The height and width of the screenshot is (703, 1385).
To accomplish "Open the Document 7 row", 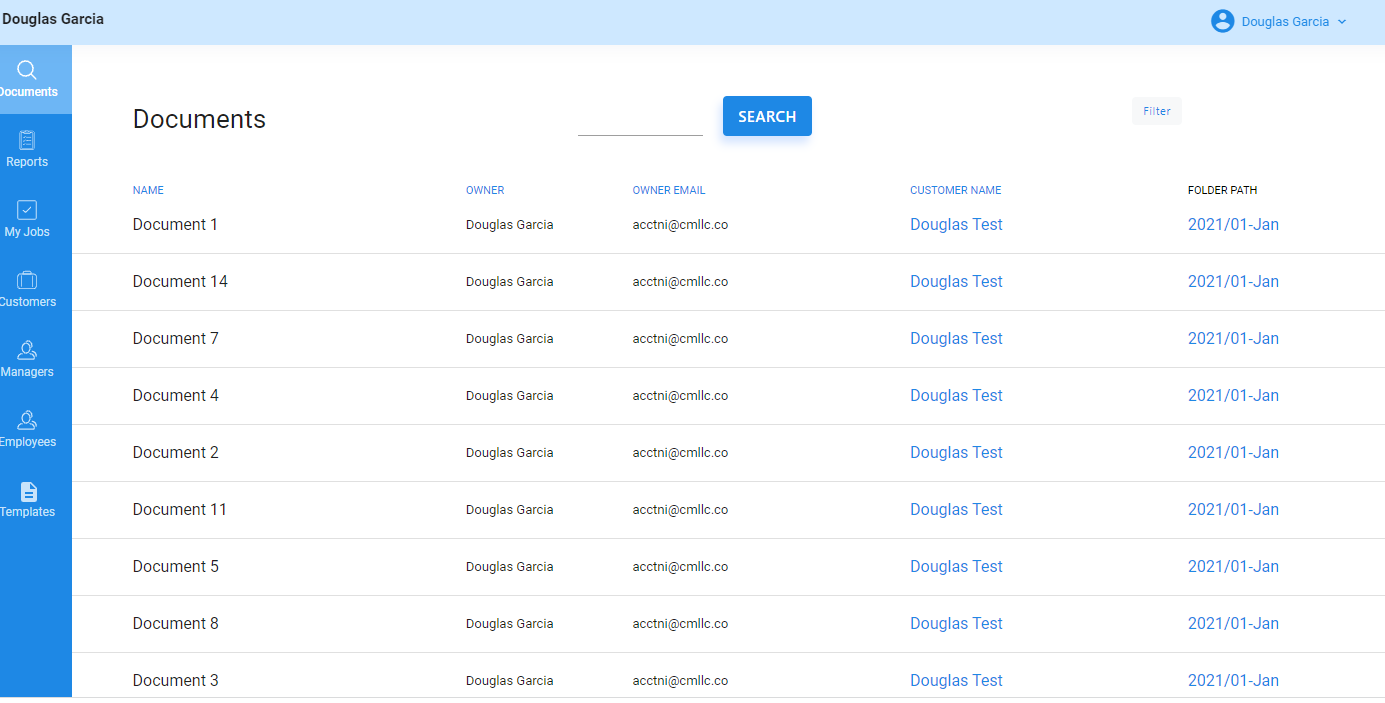I will pyautogui.click(x=176, y=339).
